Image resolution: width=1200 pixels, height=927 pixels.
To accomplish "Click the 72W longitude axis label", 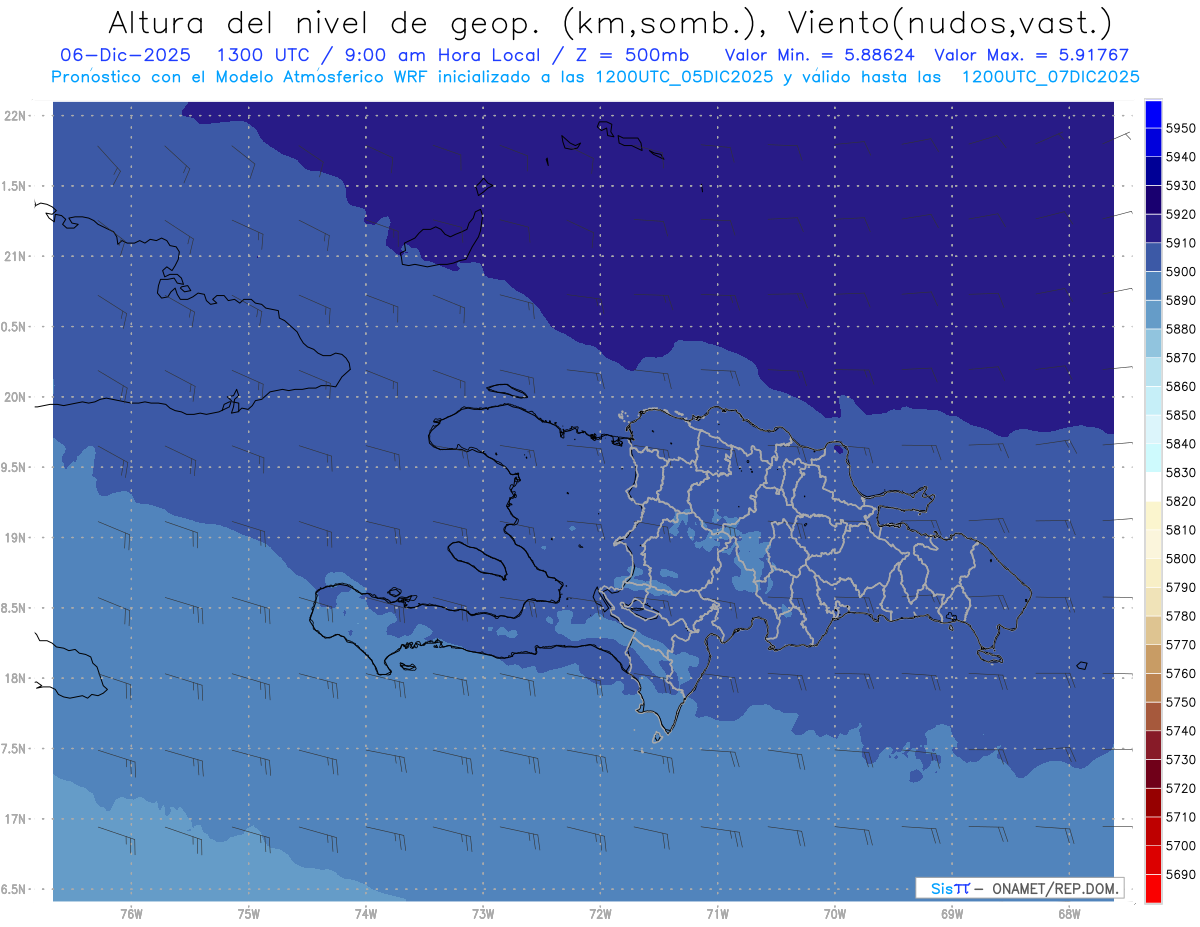I will 600,914.
